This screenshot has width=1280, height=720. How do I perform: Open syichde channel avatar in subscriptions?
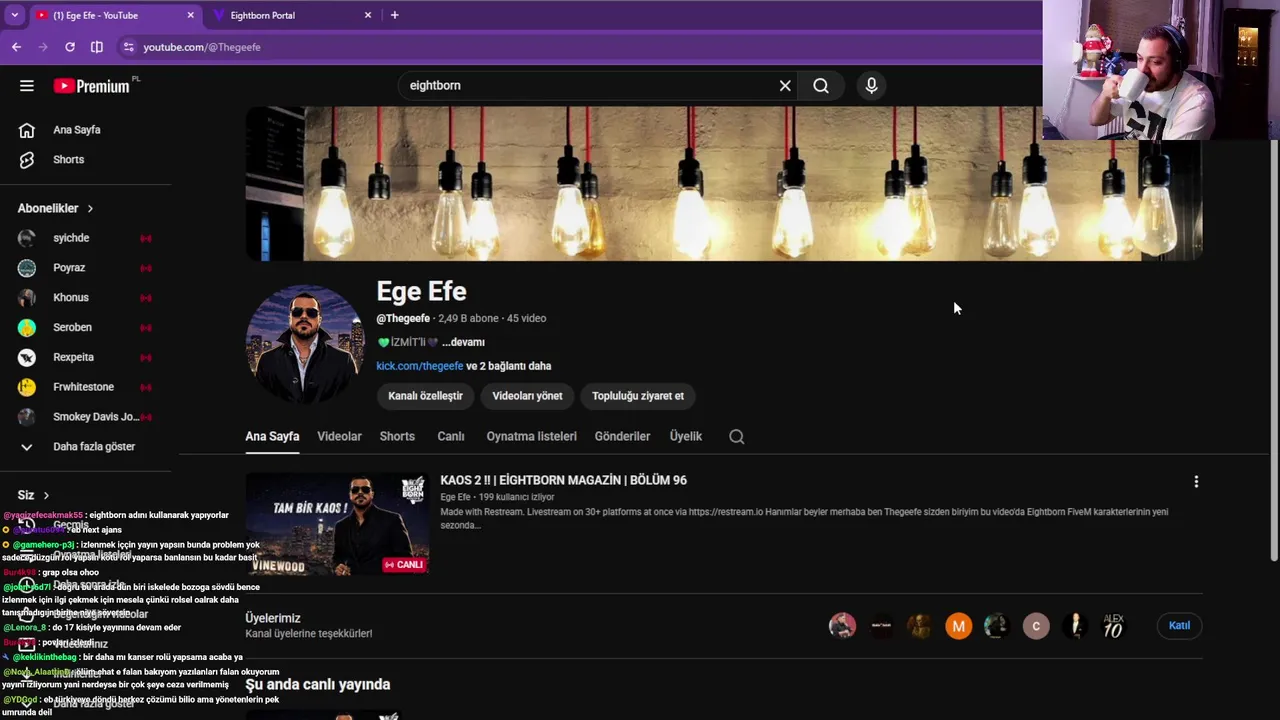(27, 238)
